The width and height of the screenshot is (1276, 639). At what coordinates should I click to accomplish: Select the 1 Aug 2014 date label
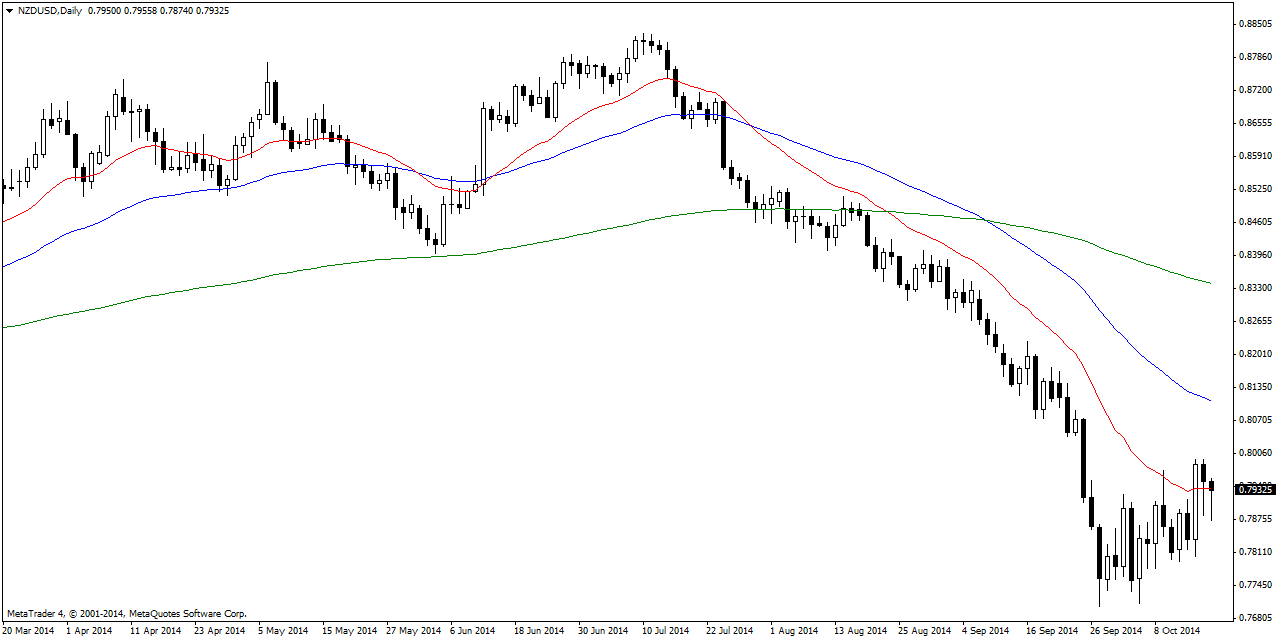pos(793,631)
